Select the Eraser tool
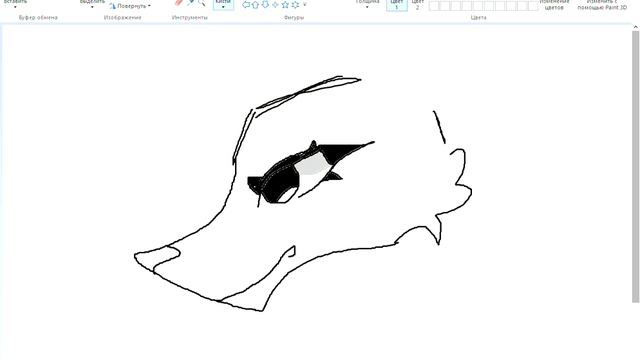The image size is (640, 360). [x=179, y=3]
